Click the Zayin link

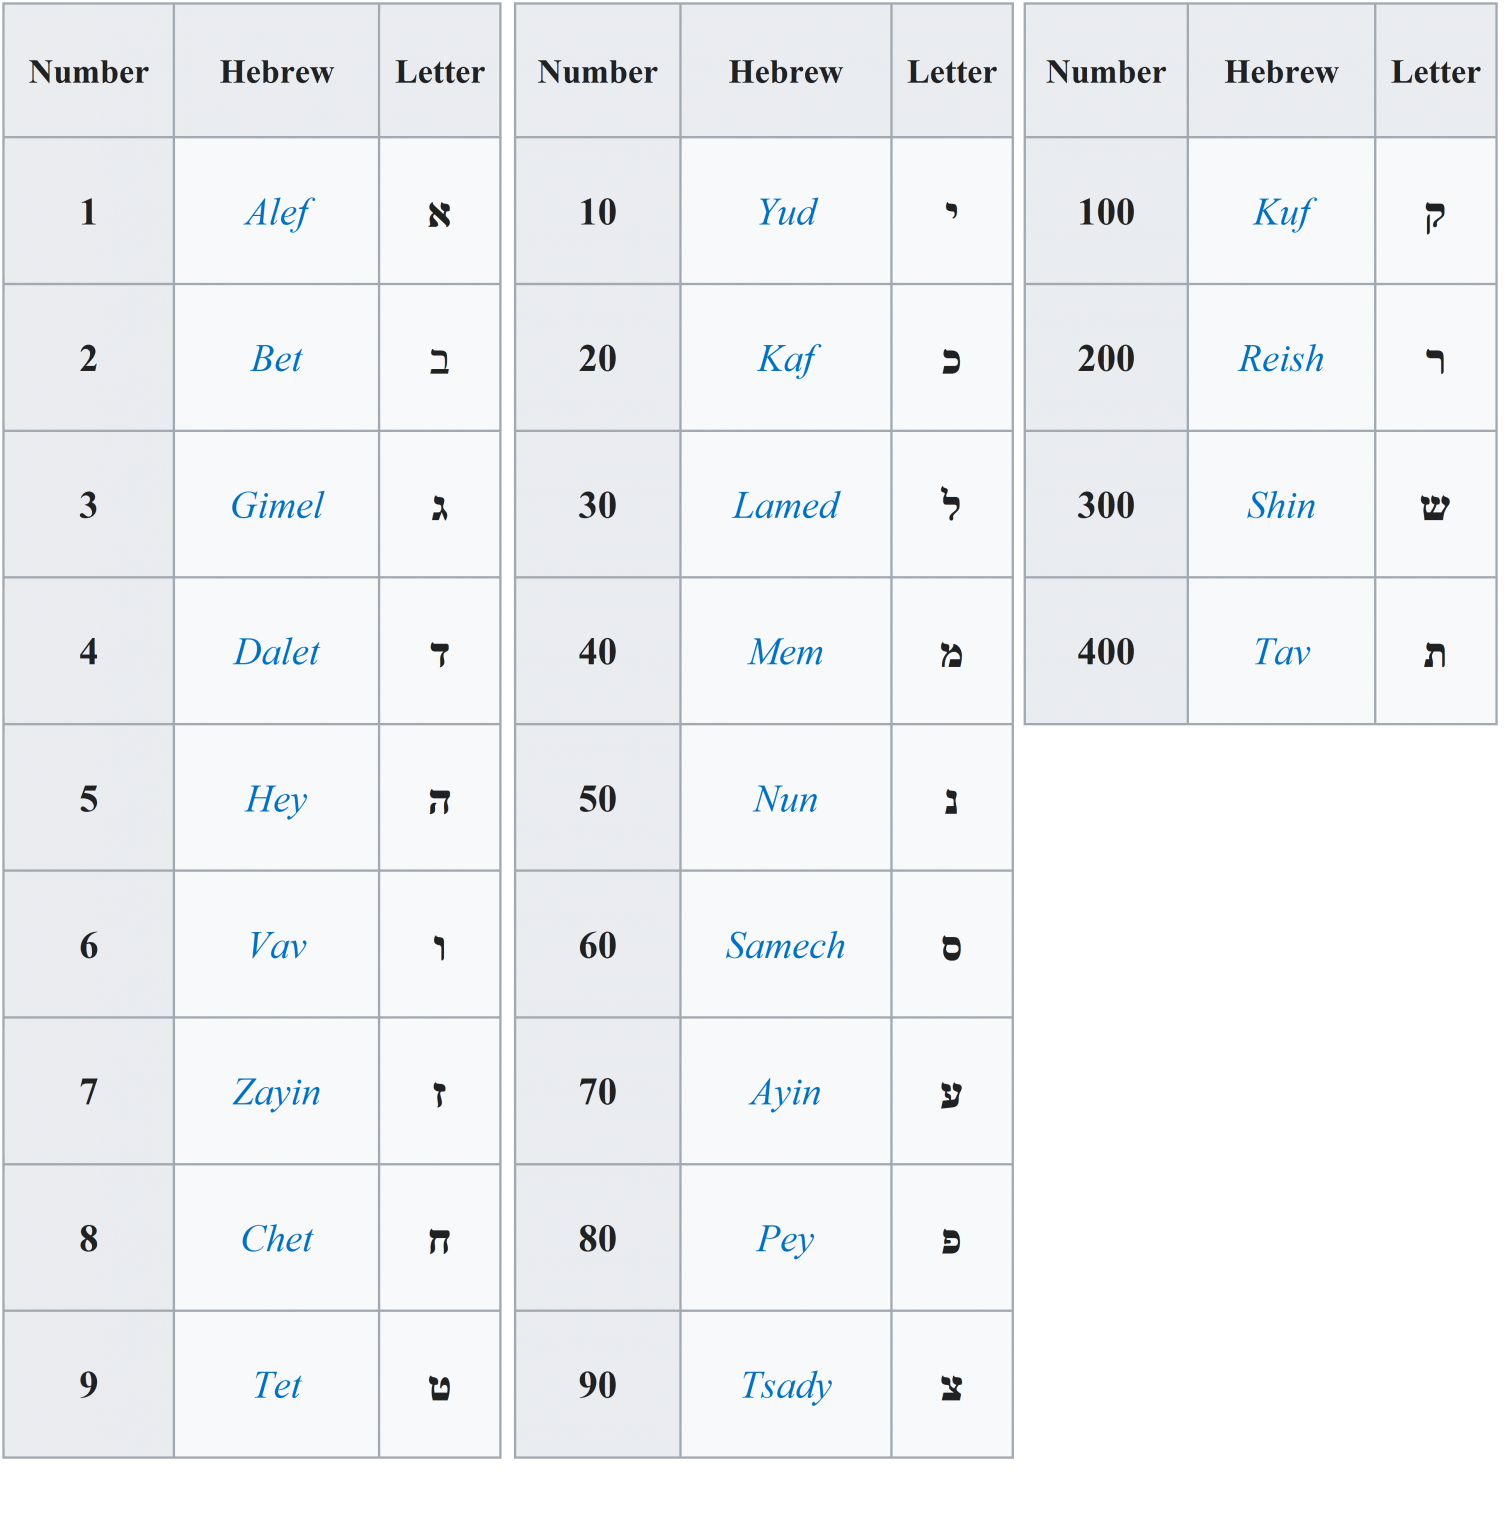click(x=277, y=1092)
